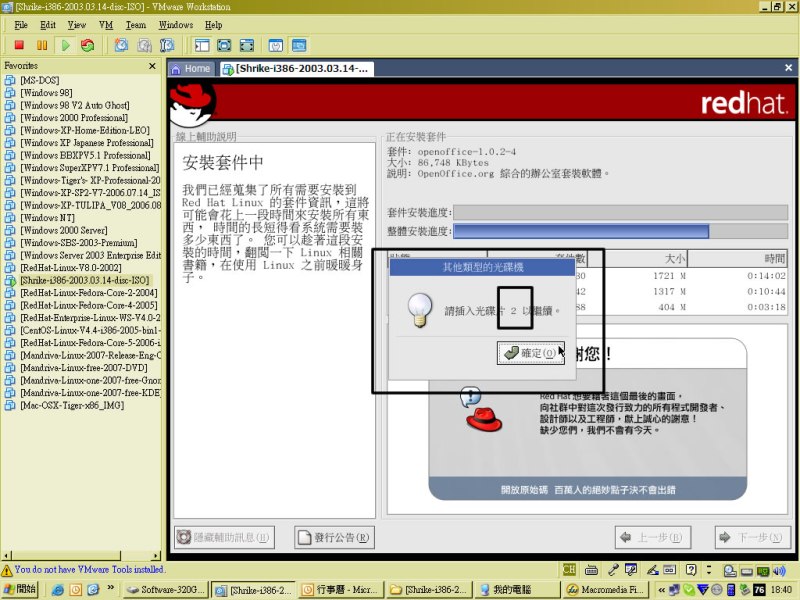Screen dimensions: 800x600
Task: Click the 上一步(B) back button
Action: coord(653,537)
